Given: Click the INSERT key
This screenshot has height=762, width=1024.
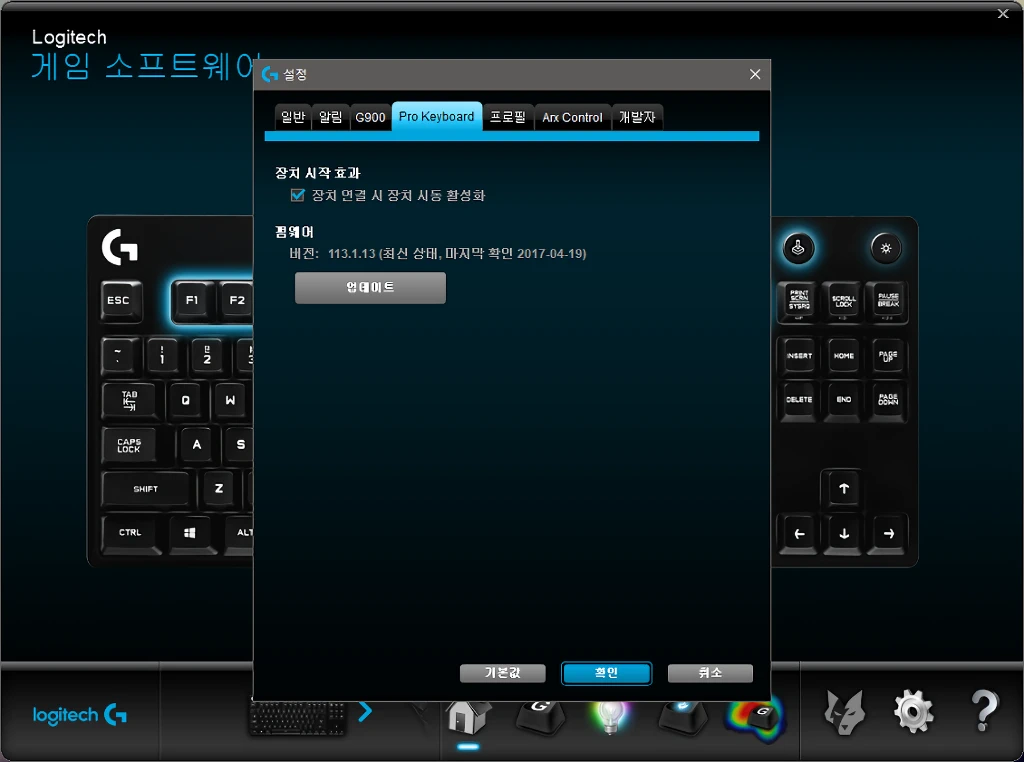Looking at the screenshot, I should point(799,356).
